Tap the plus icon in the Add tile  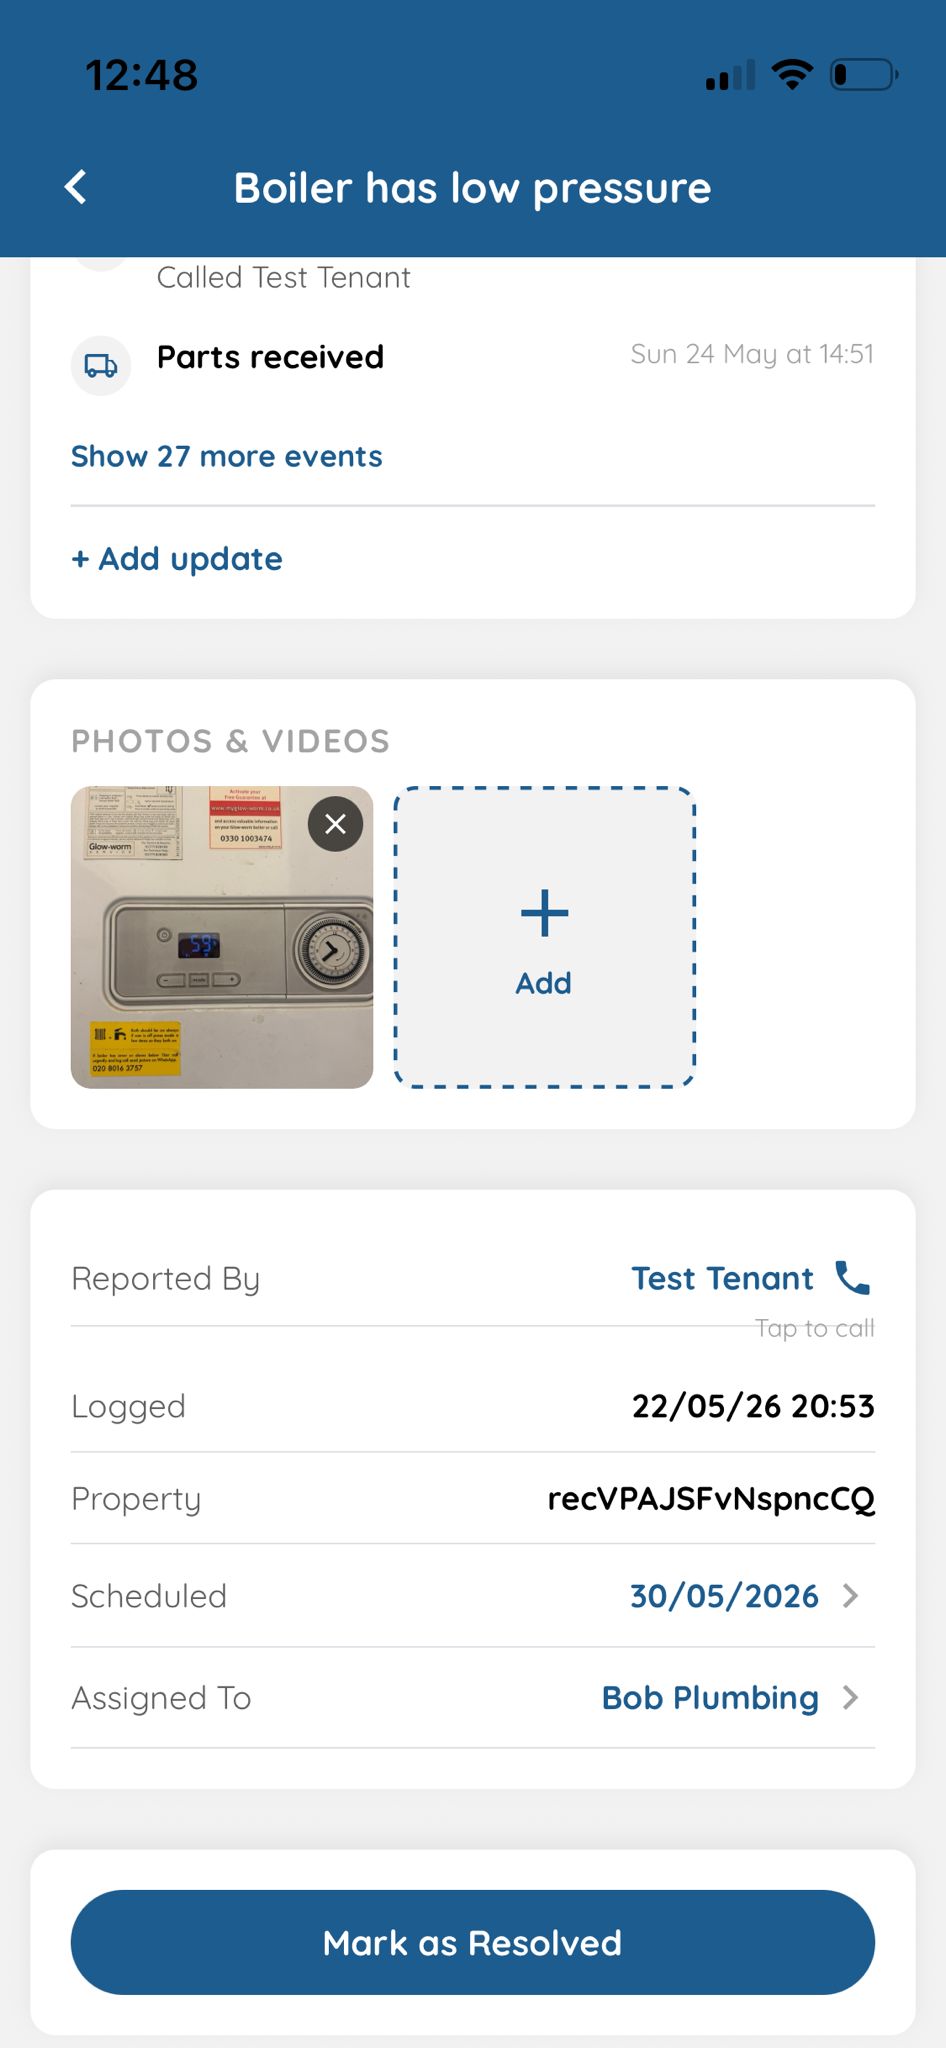(544, 913)
